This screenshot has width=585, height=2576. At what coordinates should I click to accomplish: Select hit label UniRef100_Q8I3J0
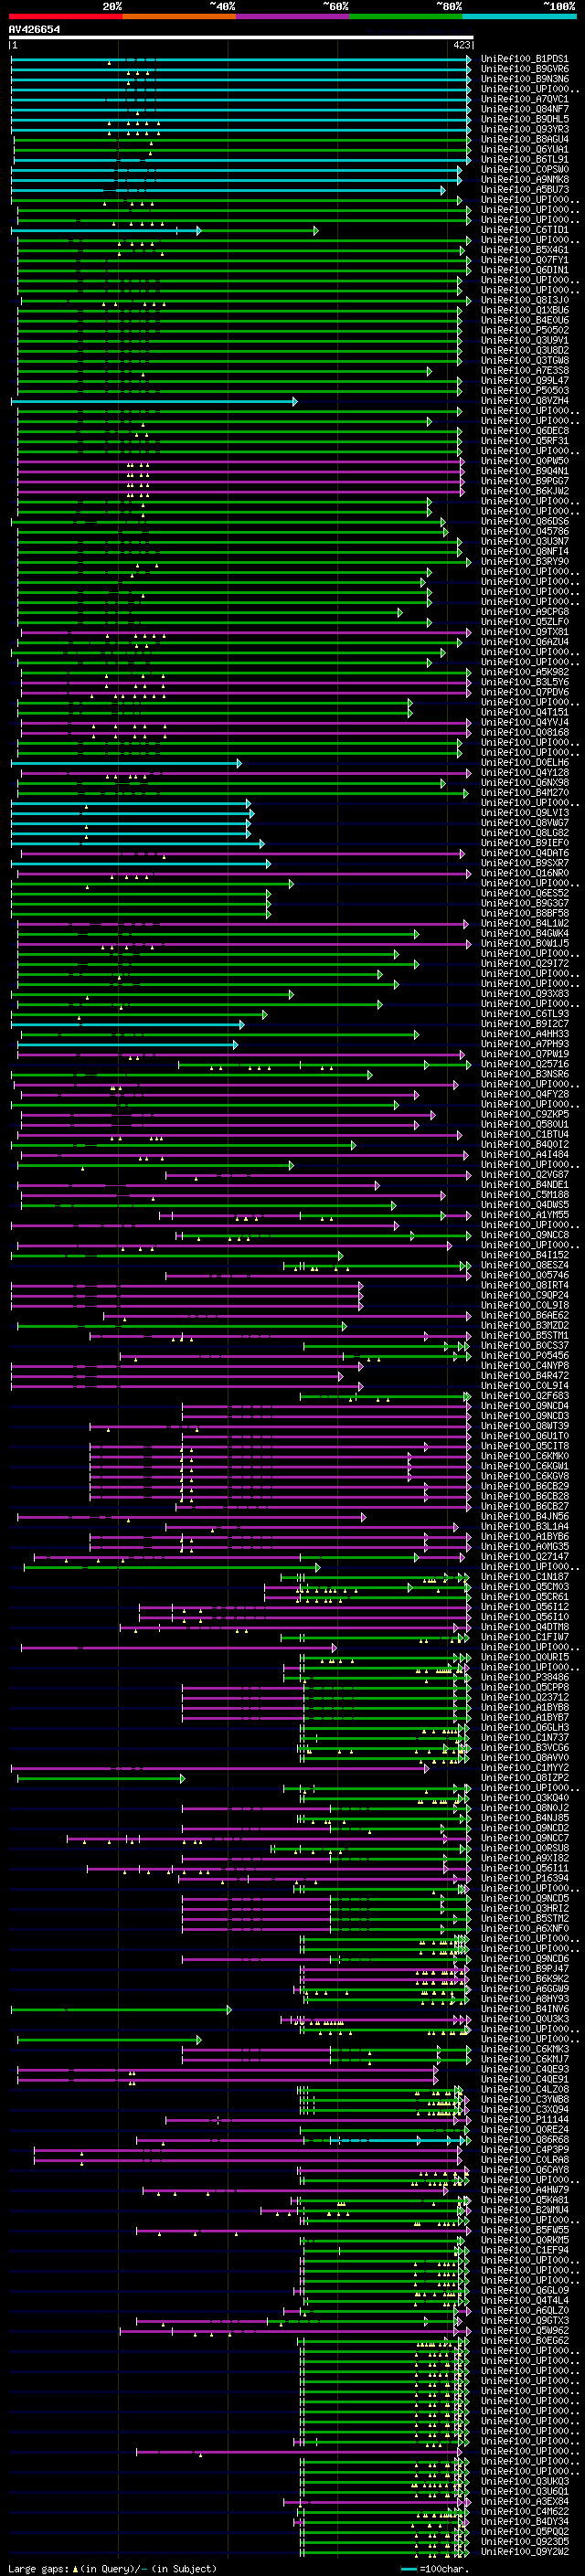point(524,300)
